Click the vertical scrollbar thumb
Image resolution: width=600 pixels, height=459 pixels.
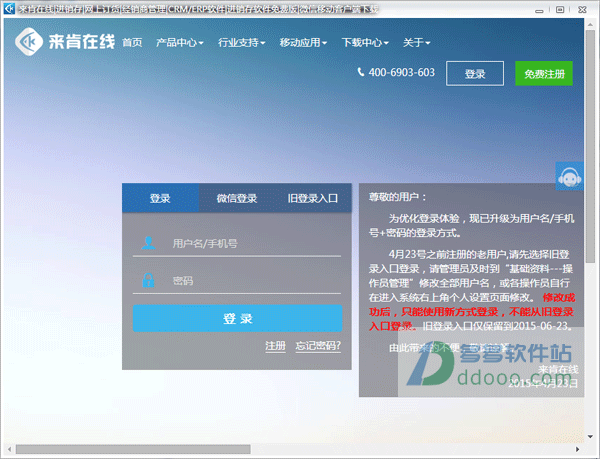590,146
